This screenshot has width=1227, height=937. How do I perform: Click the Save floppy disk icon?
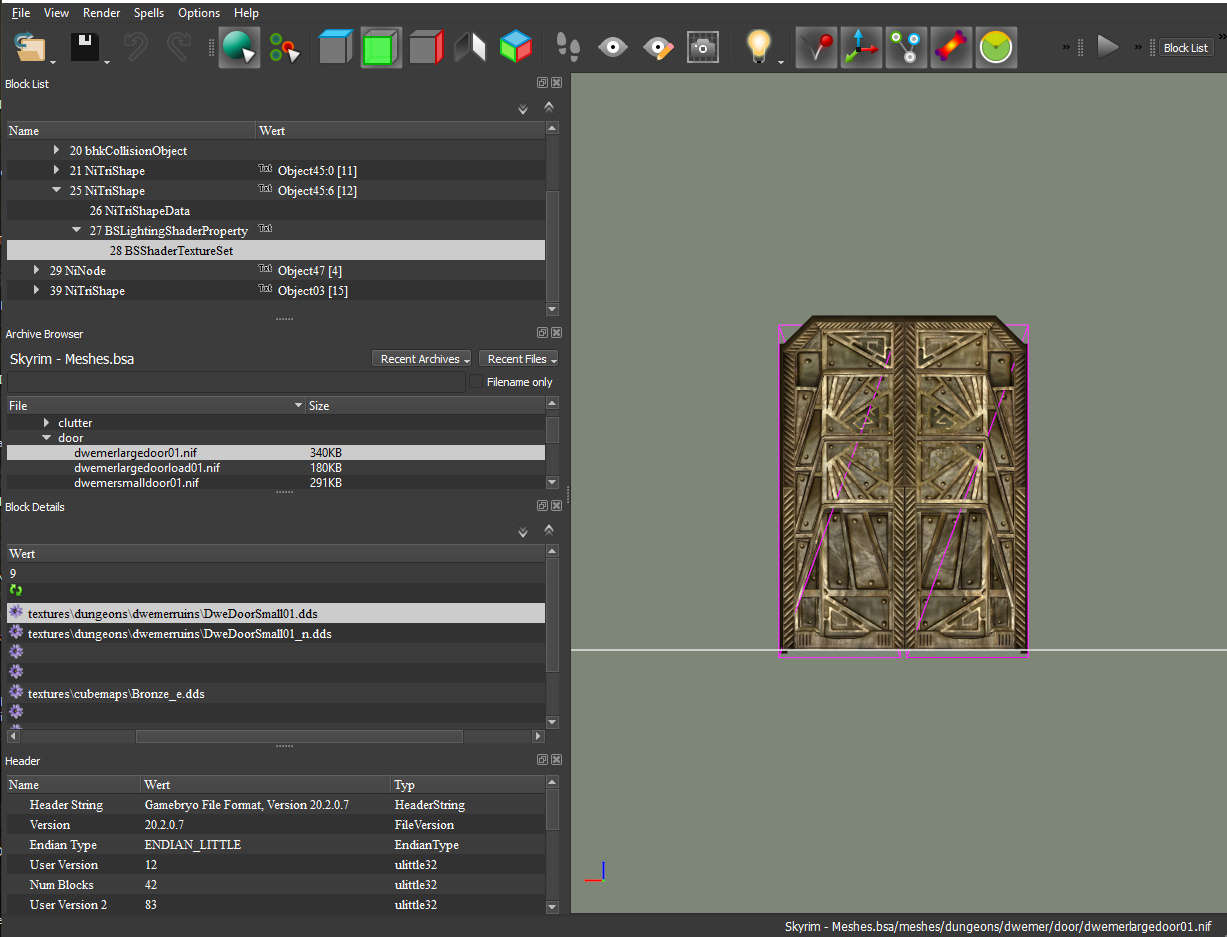83,47
